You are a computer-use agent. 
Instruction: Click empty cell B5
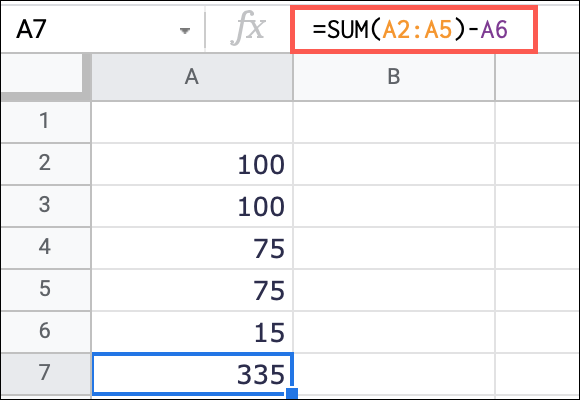coord(394,289)
